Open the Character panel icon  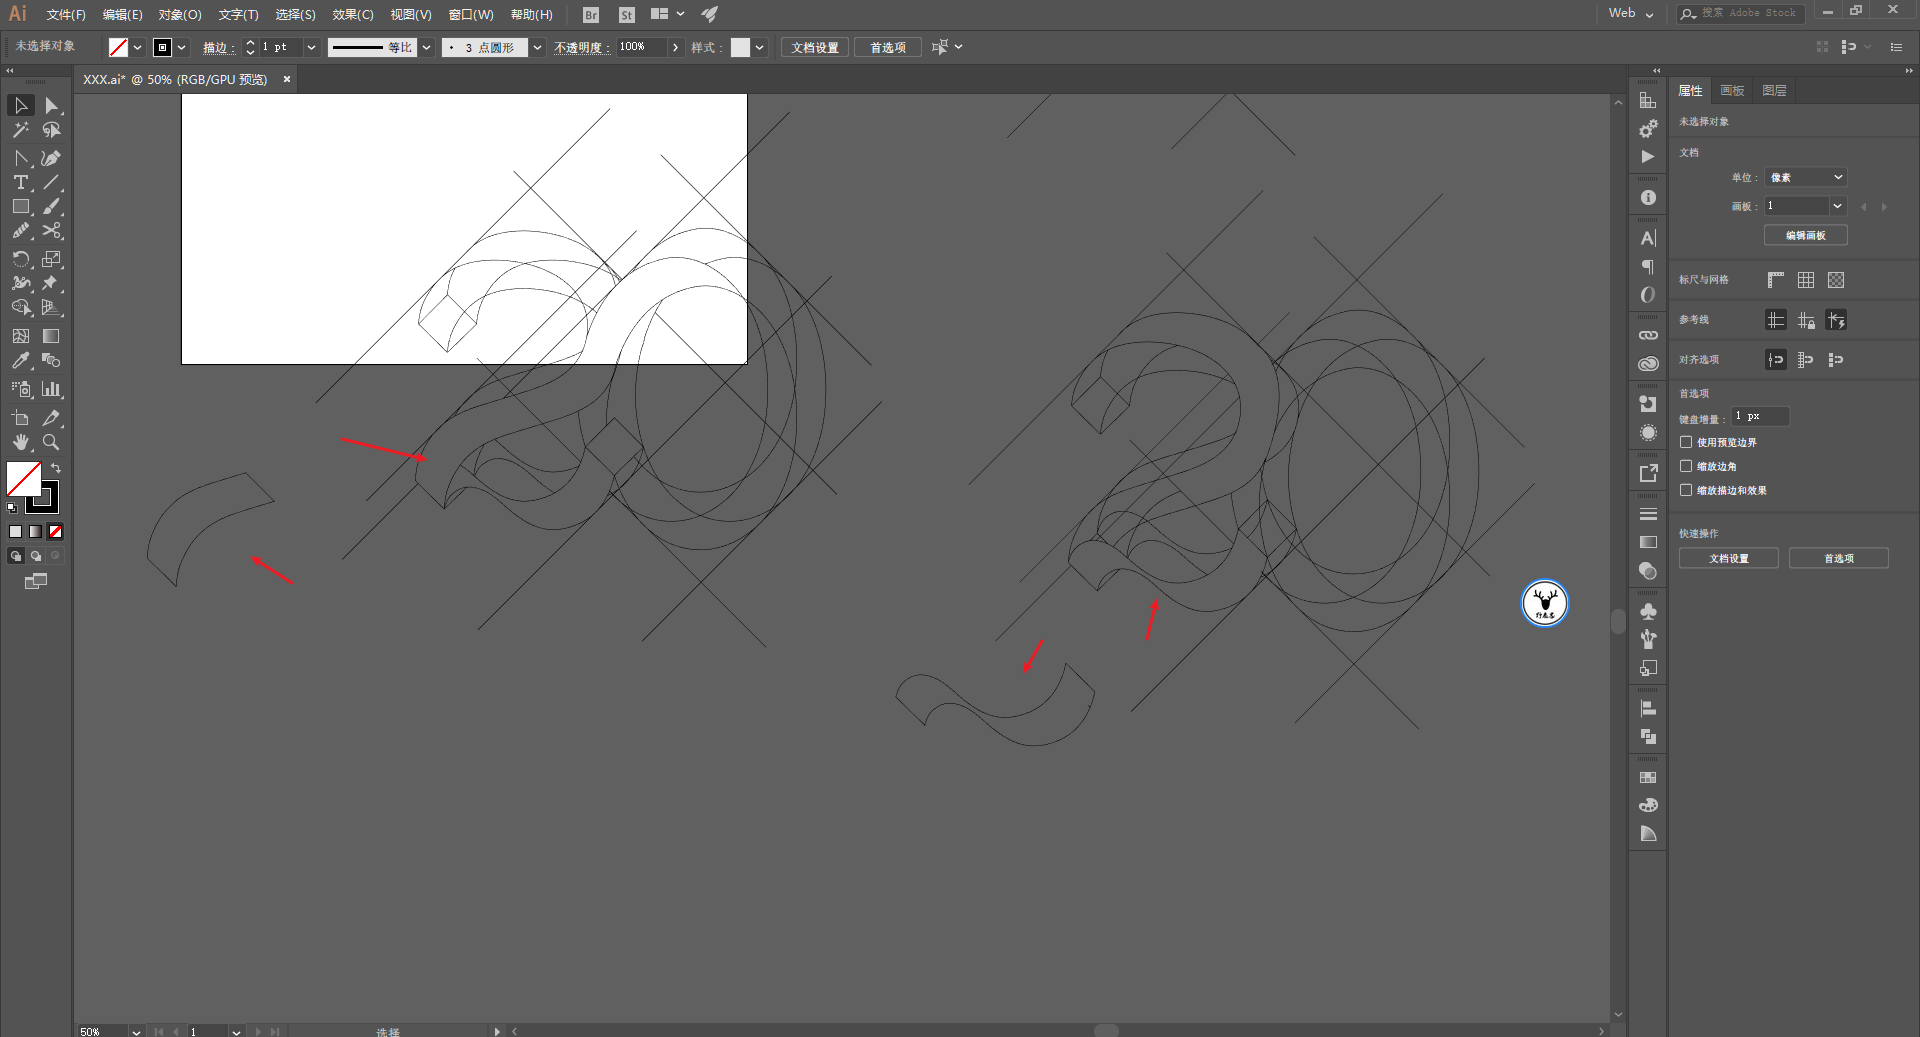(1648, 238)
